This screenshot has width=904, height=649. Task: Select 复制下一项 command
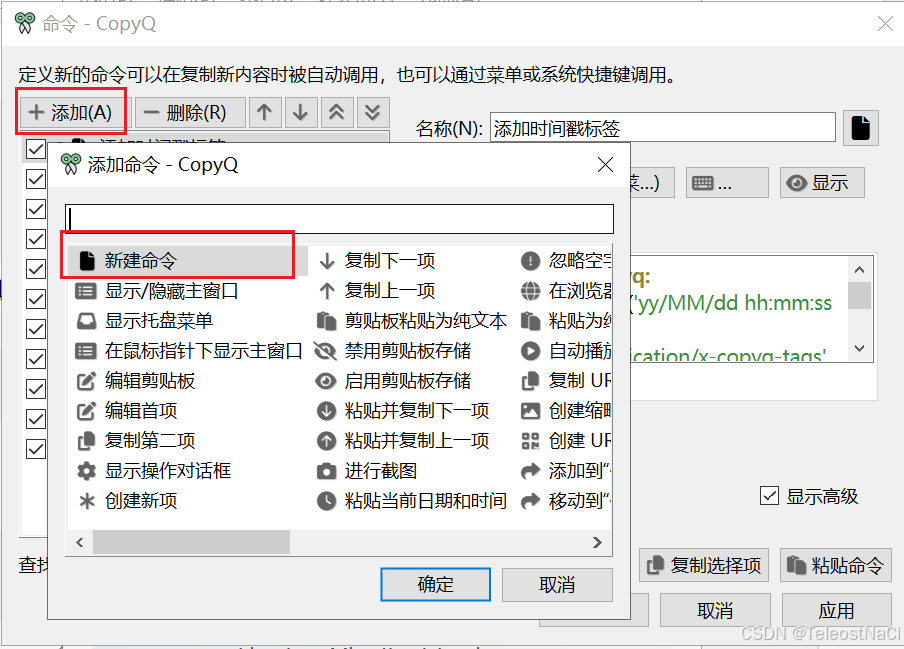377,261
